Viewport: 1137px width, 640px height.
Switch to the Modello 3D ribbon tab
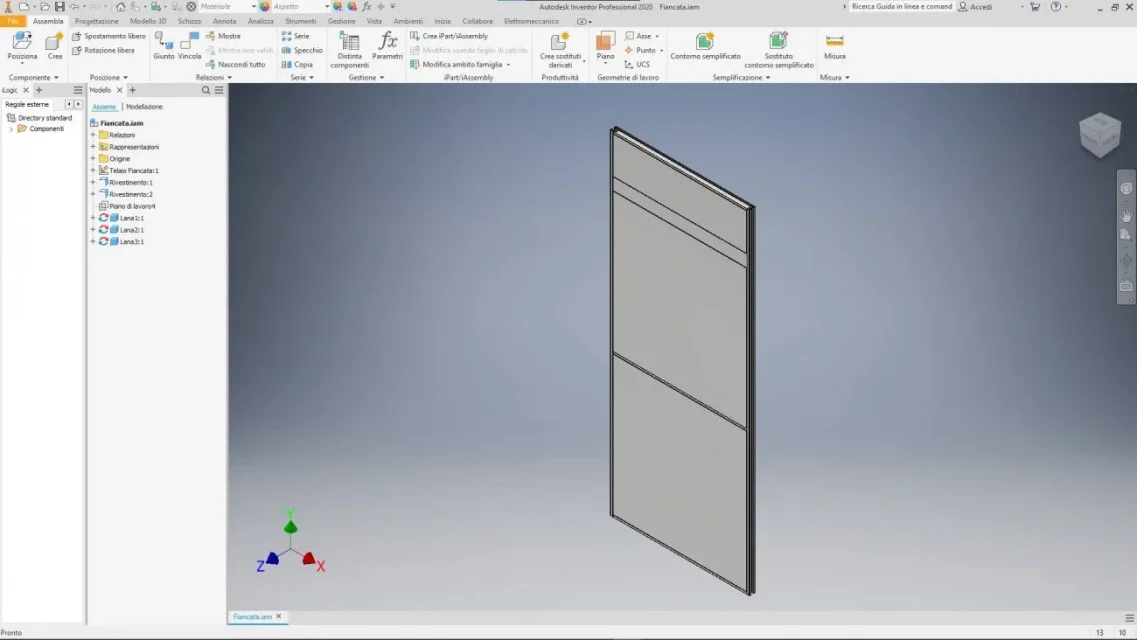[x=148, y=22]
